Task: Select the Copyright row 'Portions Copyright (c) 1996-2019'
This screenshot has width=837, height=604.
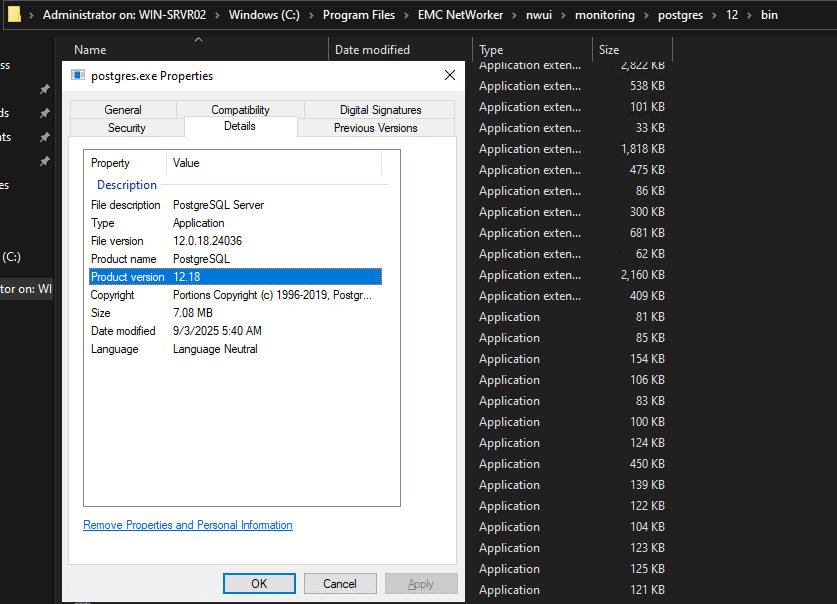Action: point(235,295)
